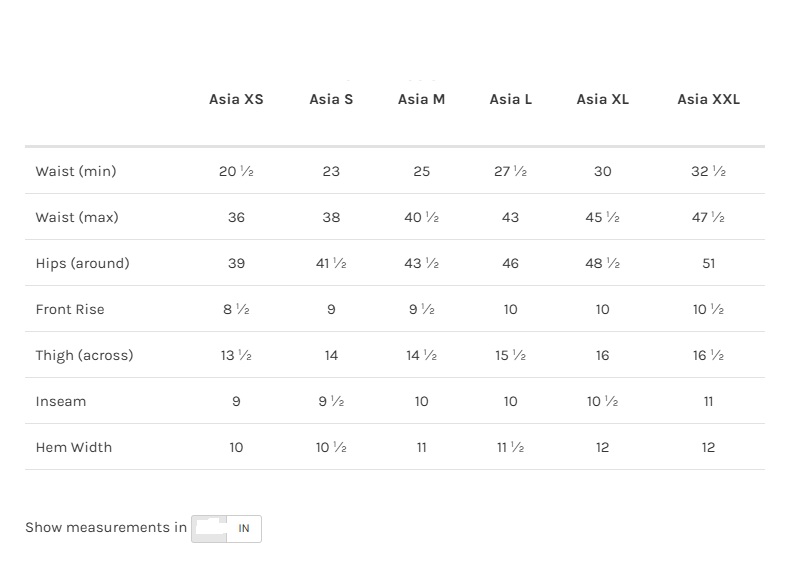Viewport: 785px width, 570px height.
Task: Click the Asia XL column header
Action: point(602,99)
